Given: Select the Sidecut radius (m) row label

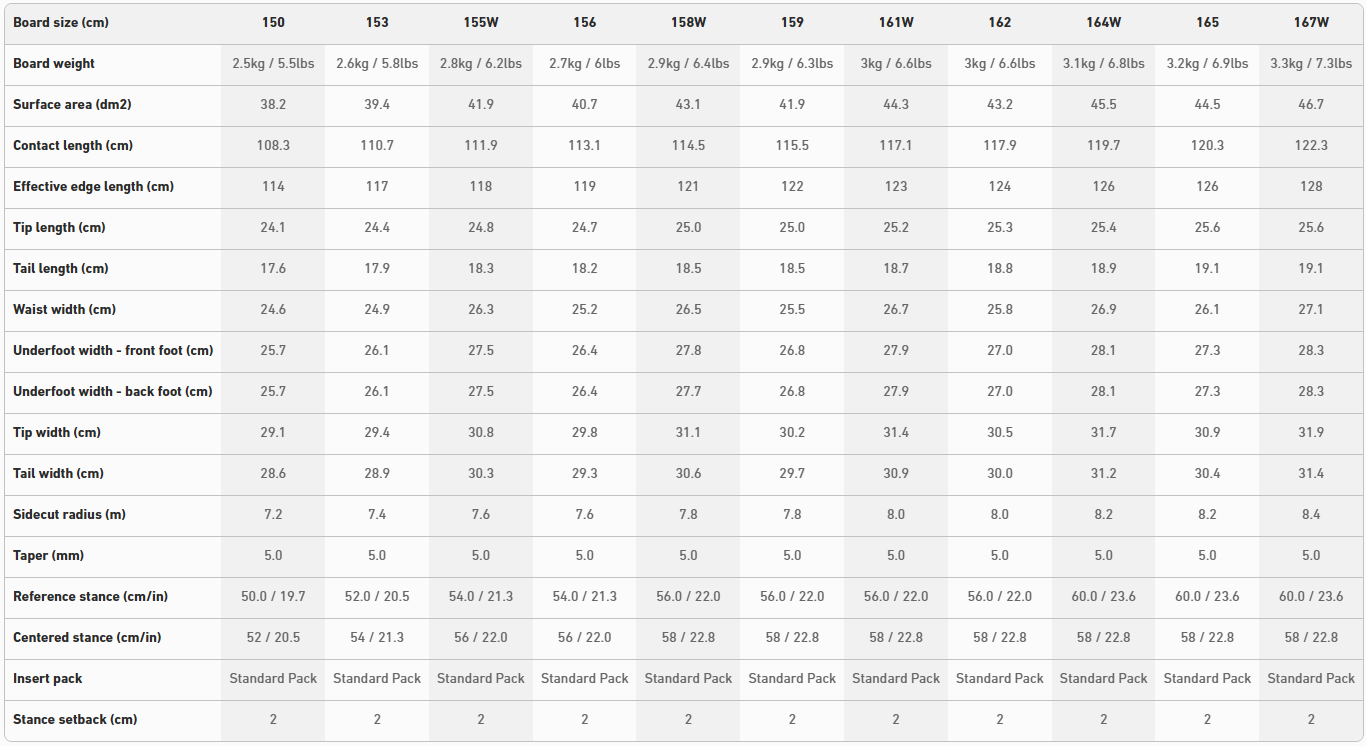Looking at the screenshot, I should (x=69, y=514).
